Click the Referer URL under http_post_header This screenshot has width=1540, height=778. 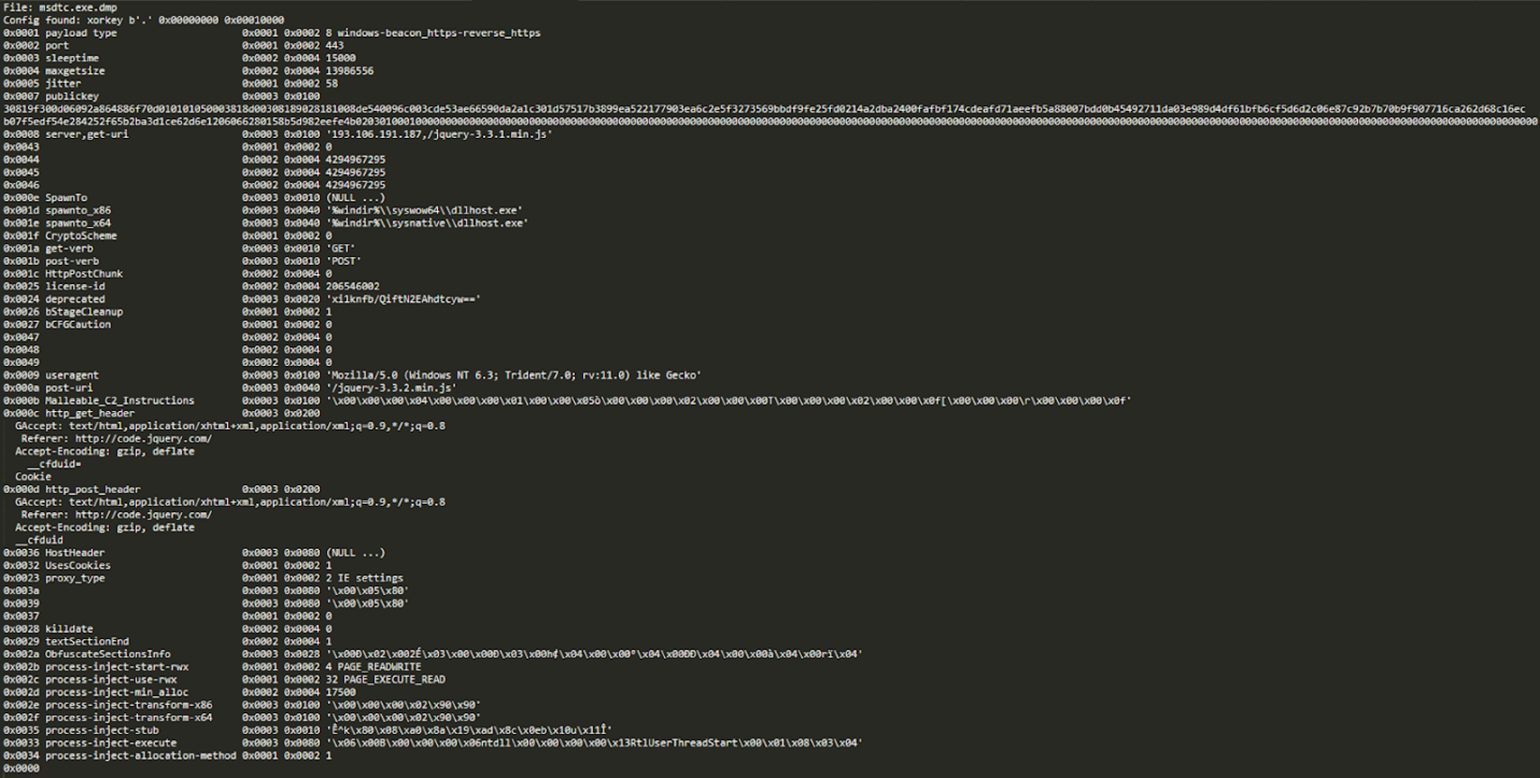143,515
